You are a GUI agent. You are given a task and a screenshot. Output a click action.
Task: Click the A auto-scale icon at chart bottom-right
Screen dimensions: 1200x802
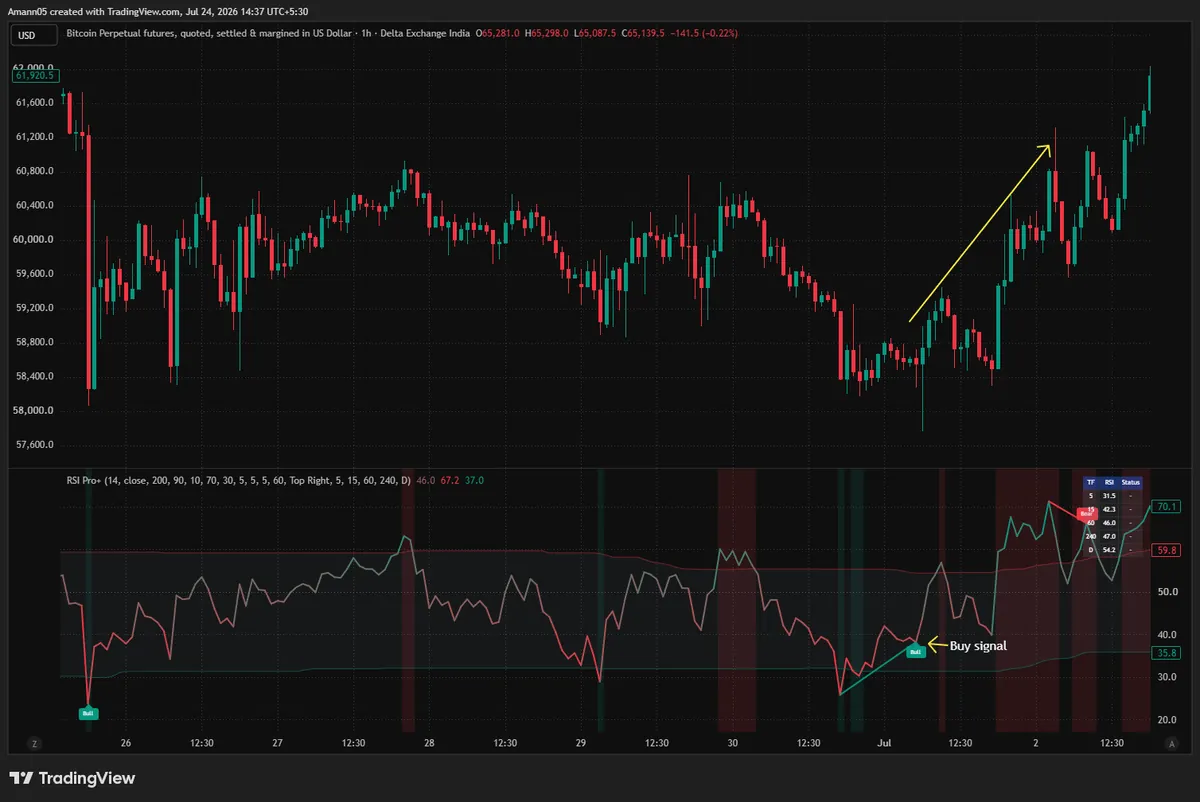click(1172, 743)
